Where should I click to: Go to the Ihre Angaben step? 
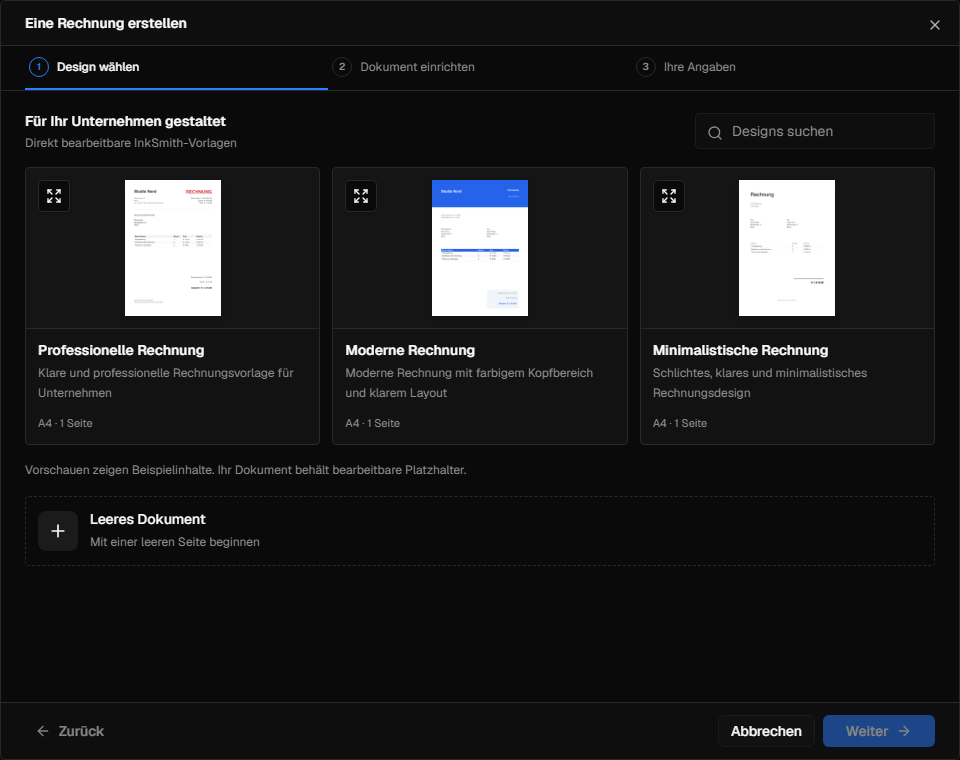coord(686,67)
